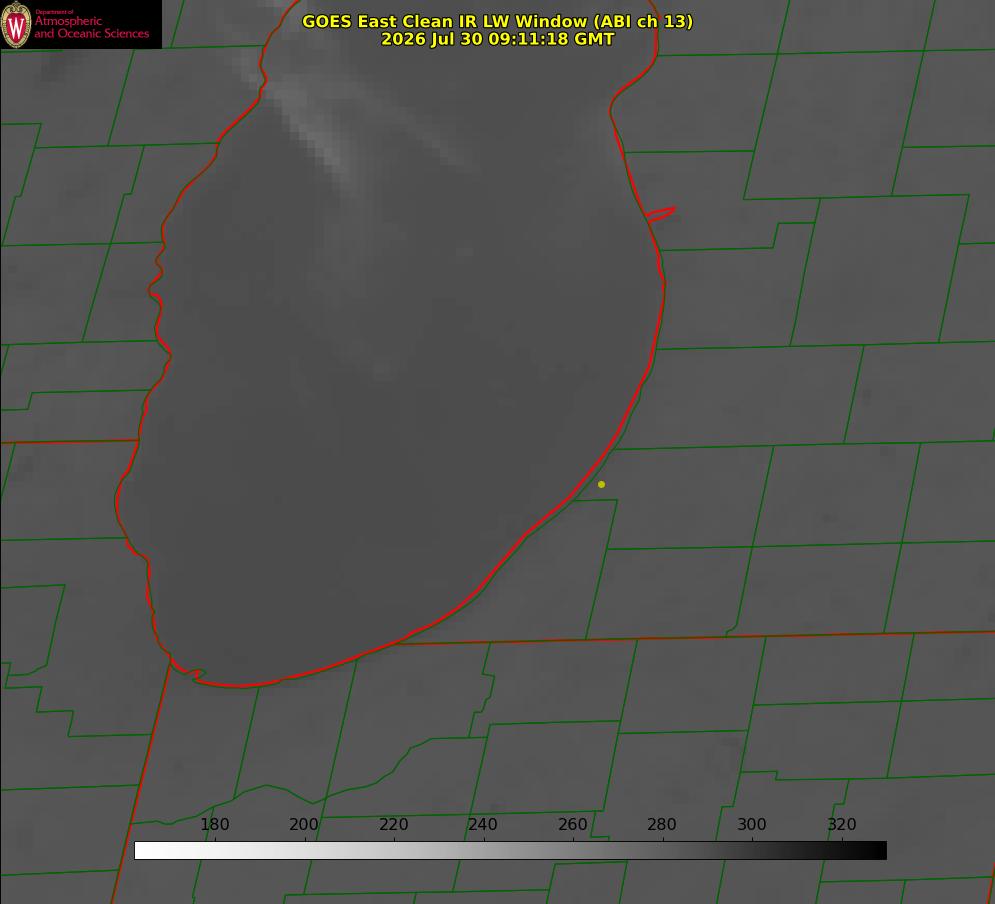Click the yellow dot location marker
This screenshot has width=995, height=904.
tap(601, 484)
